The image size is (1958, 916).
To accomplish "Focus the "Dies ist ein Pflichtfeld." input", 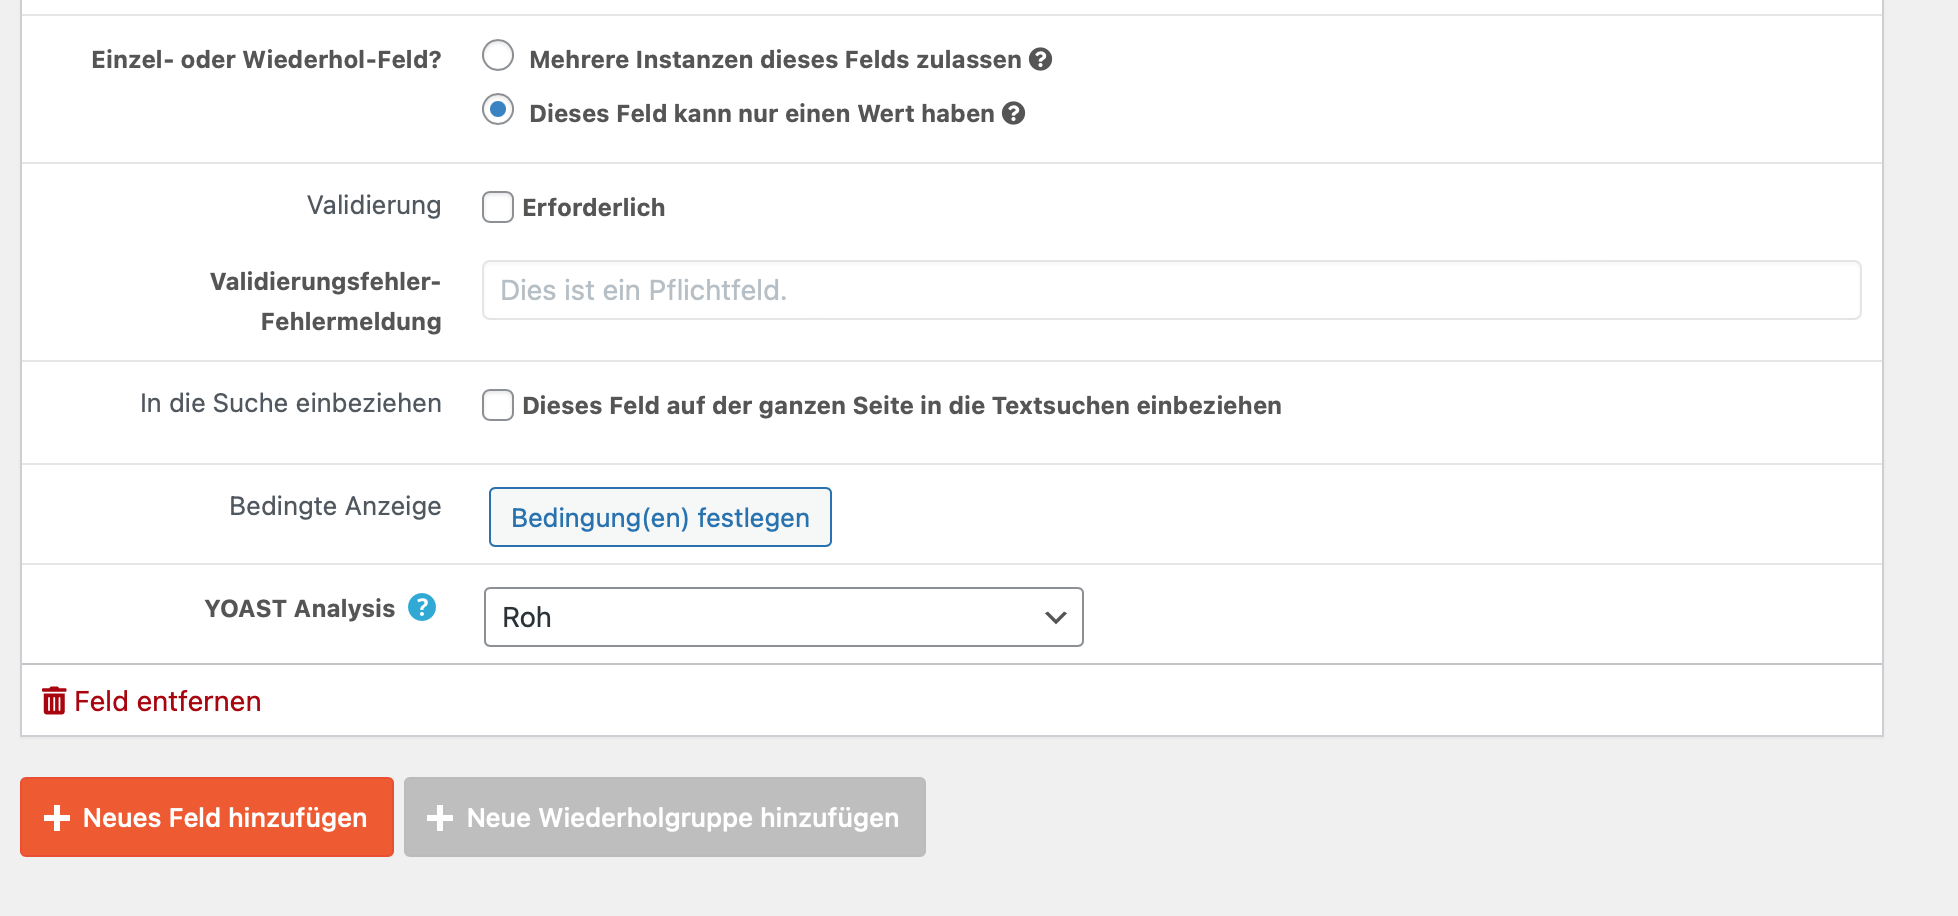I will (1170, 291).
